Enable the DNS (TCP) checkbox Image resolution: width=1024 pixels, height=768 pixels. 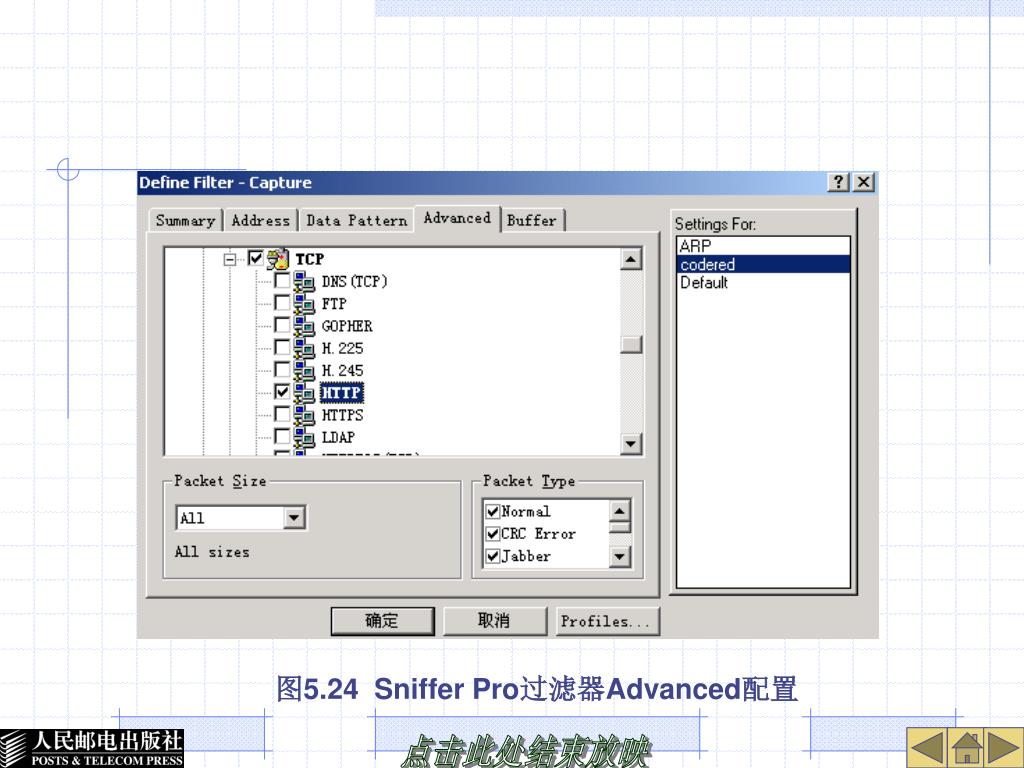tap(282, 281)
